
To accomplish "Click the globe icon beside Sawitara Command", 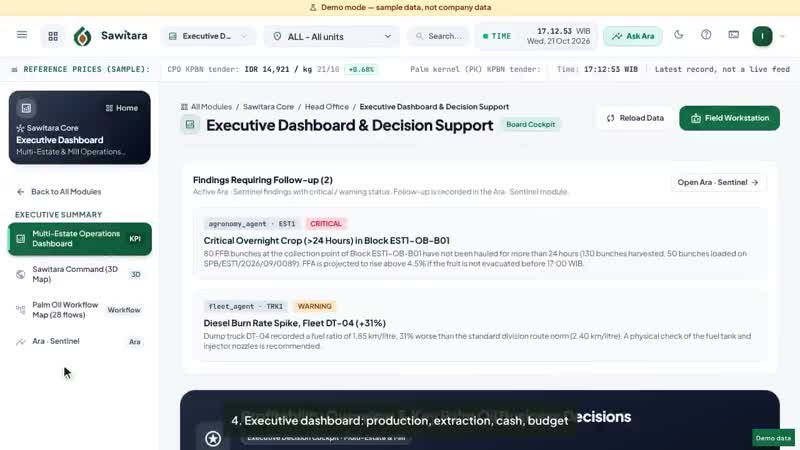I will [x=20, y=274].
